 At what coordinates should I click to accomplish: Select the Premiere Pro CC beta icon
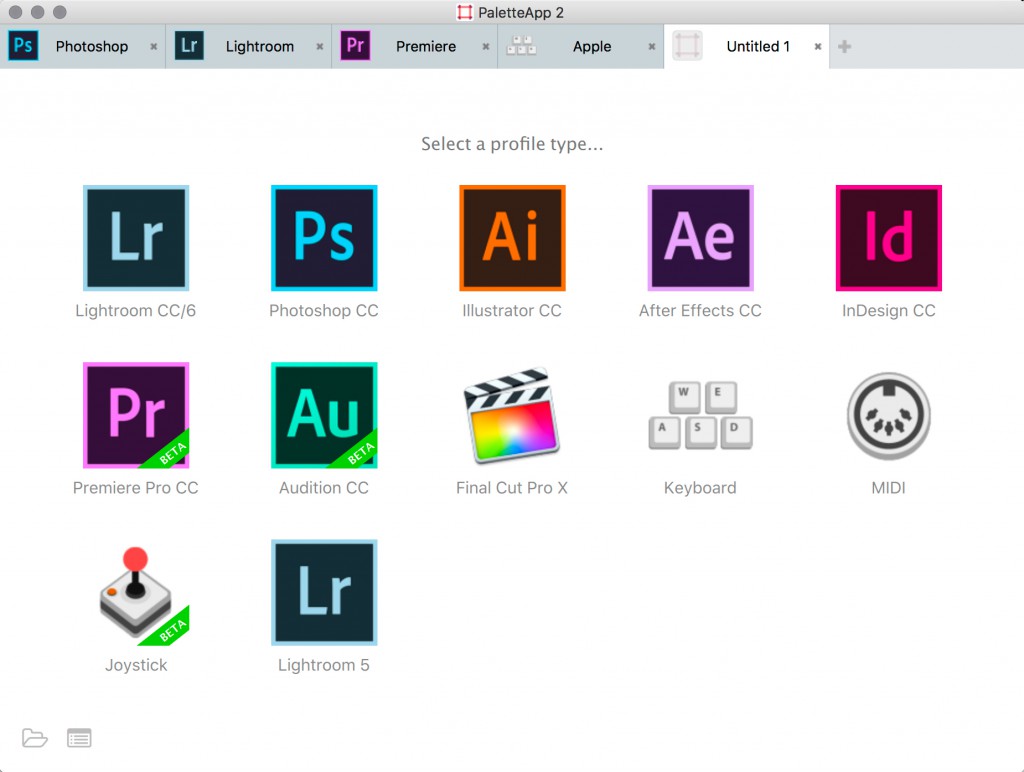(136, 415)
